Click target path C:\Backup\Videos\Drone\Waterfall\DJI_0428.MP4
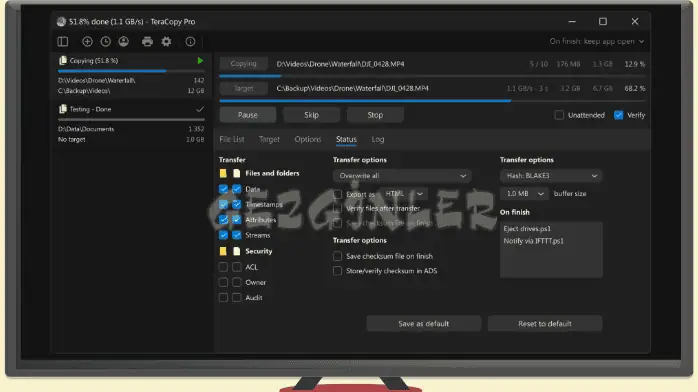This screenshot has height=392, width=698. 353,88
